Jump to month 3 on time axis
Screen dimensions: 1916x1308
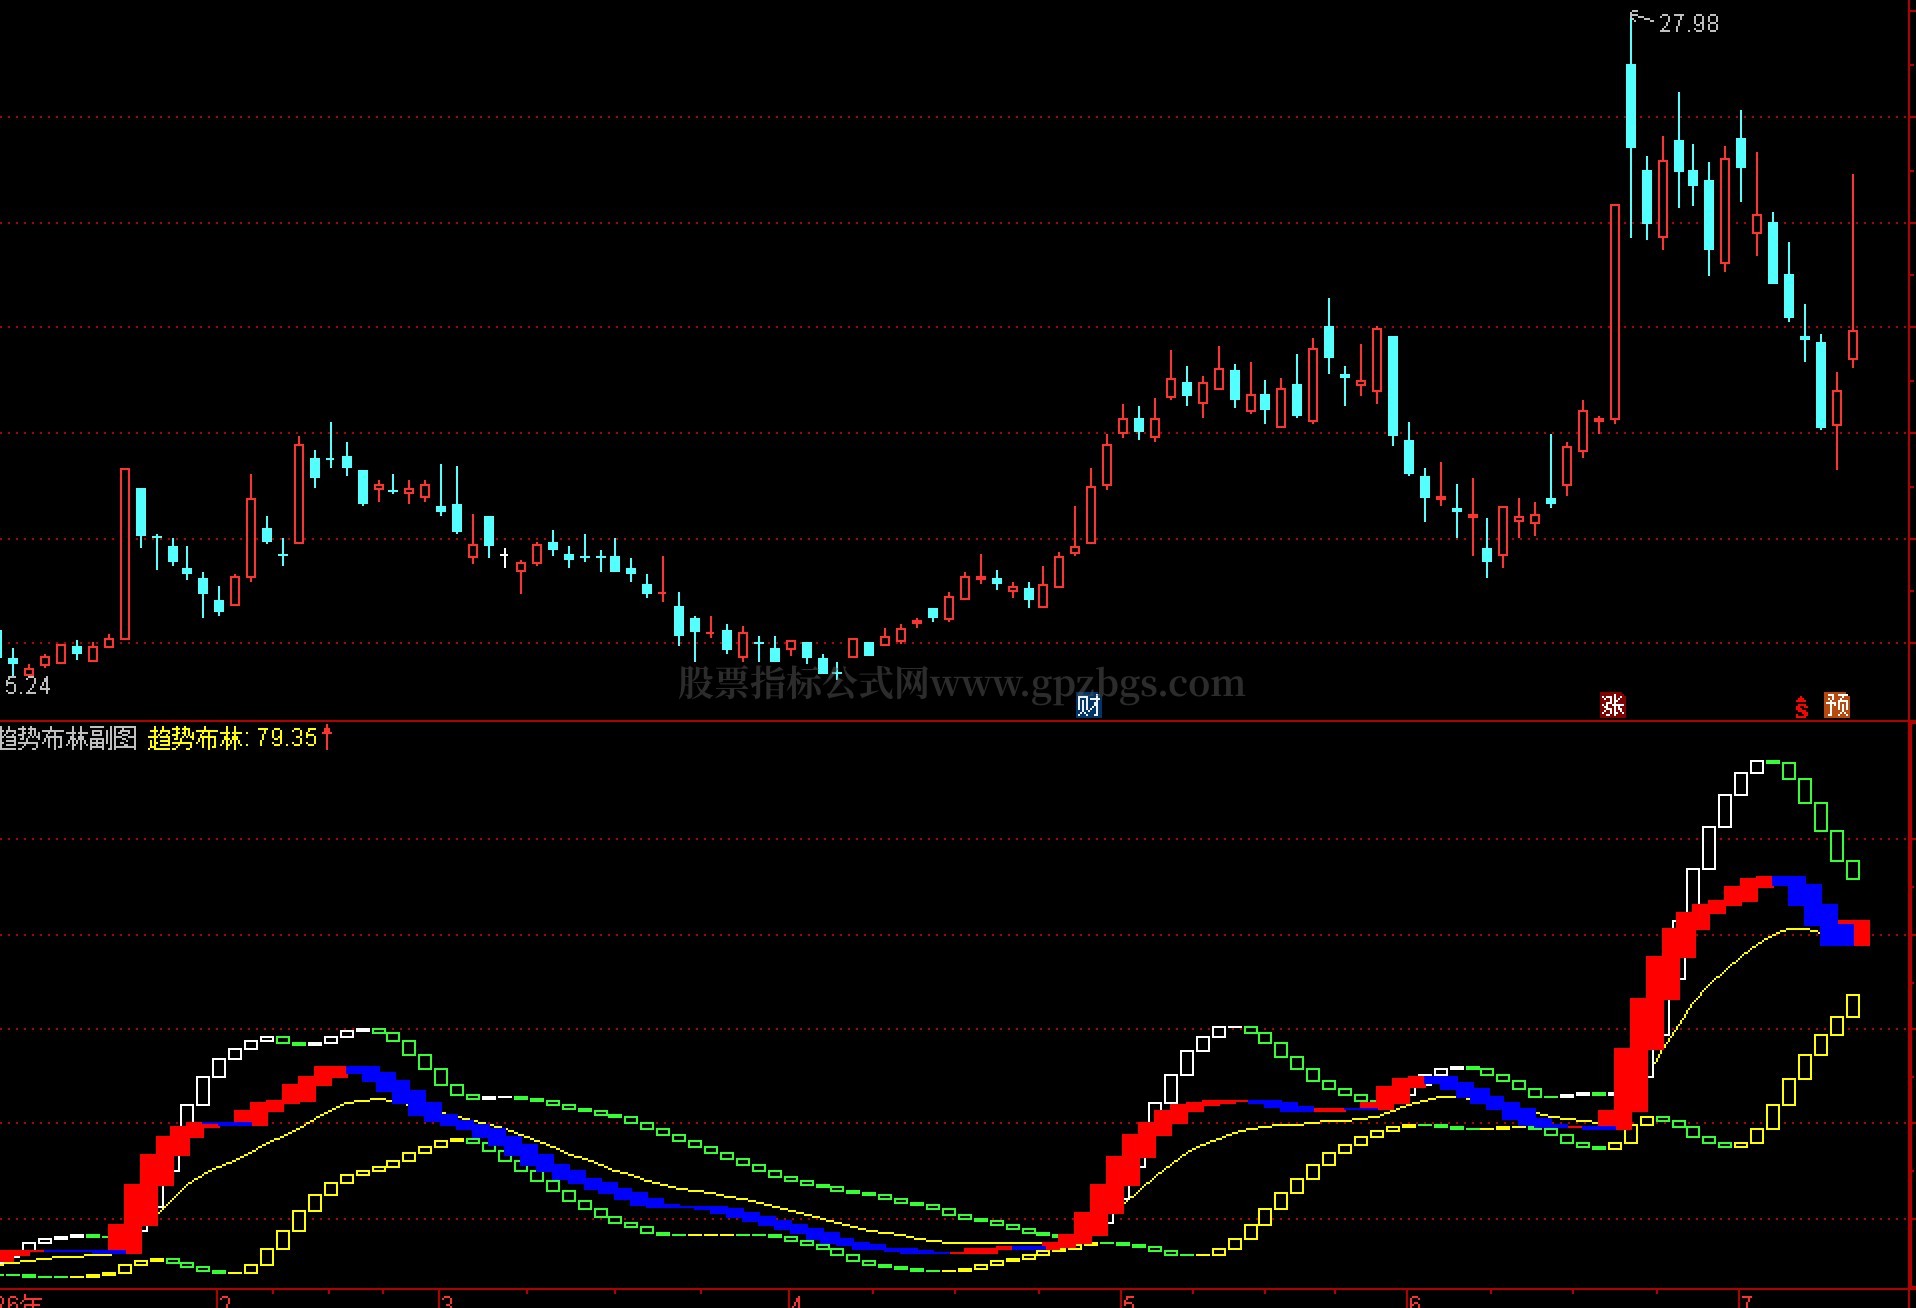447,1301
